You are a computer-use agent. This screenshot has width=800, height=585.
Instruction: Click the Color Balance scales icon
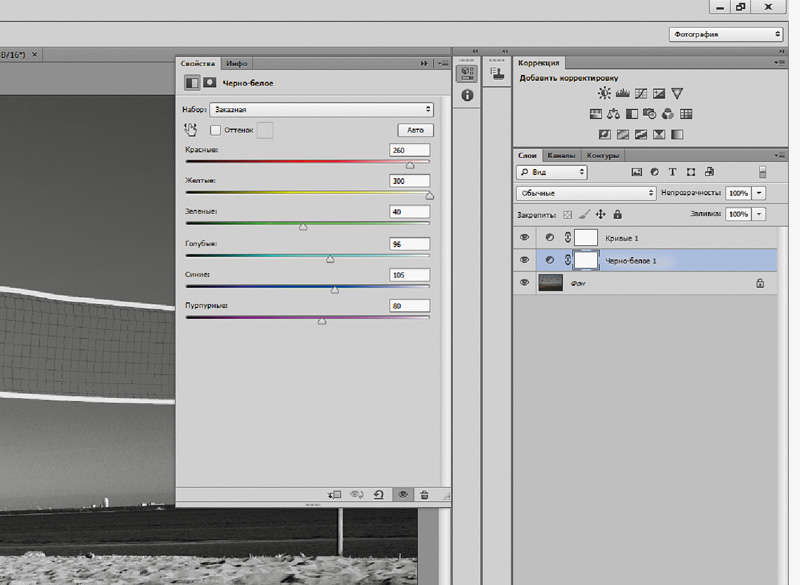[x=614, y=114]
